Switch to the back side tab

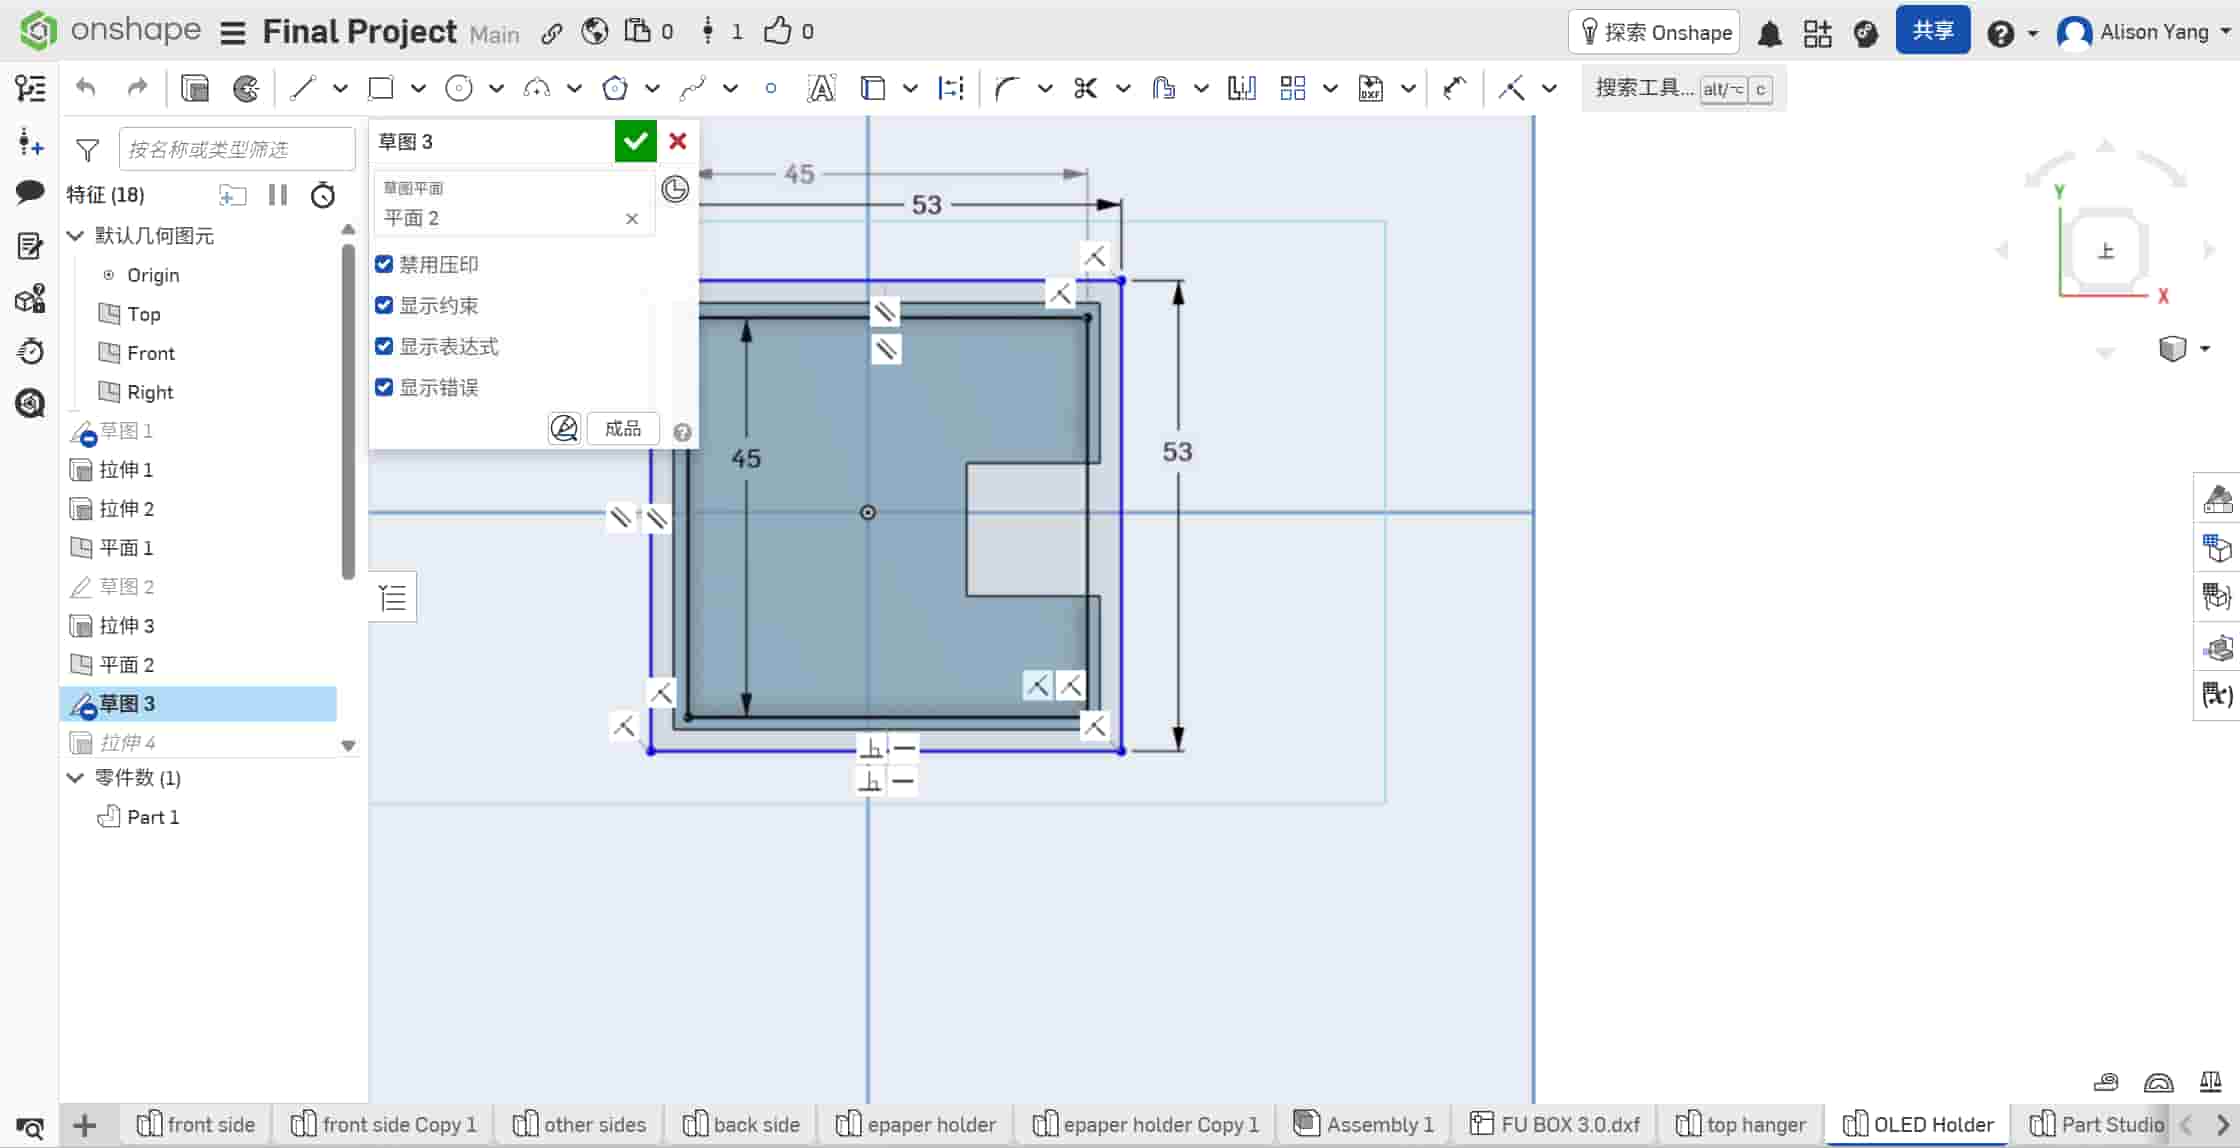point(742,1125)
